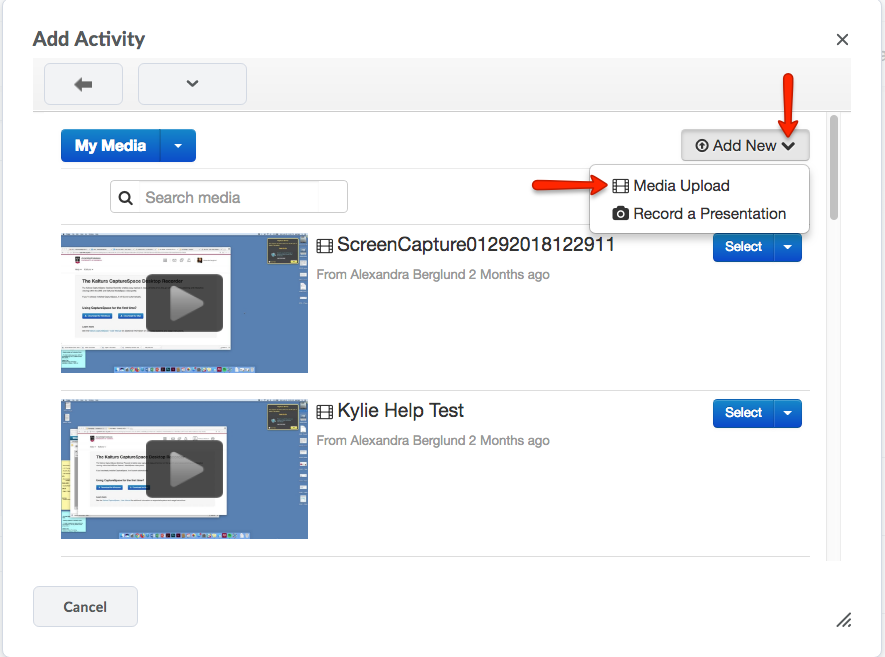Choose Record a Presentation option

709,213
